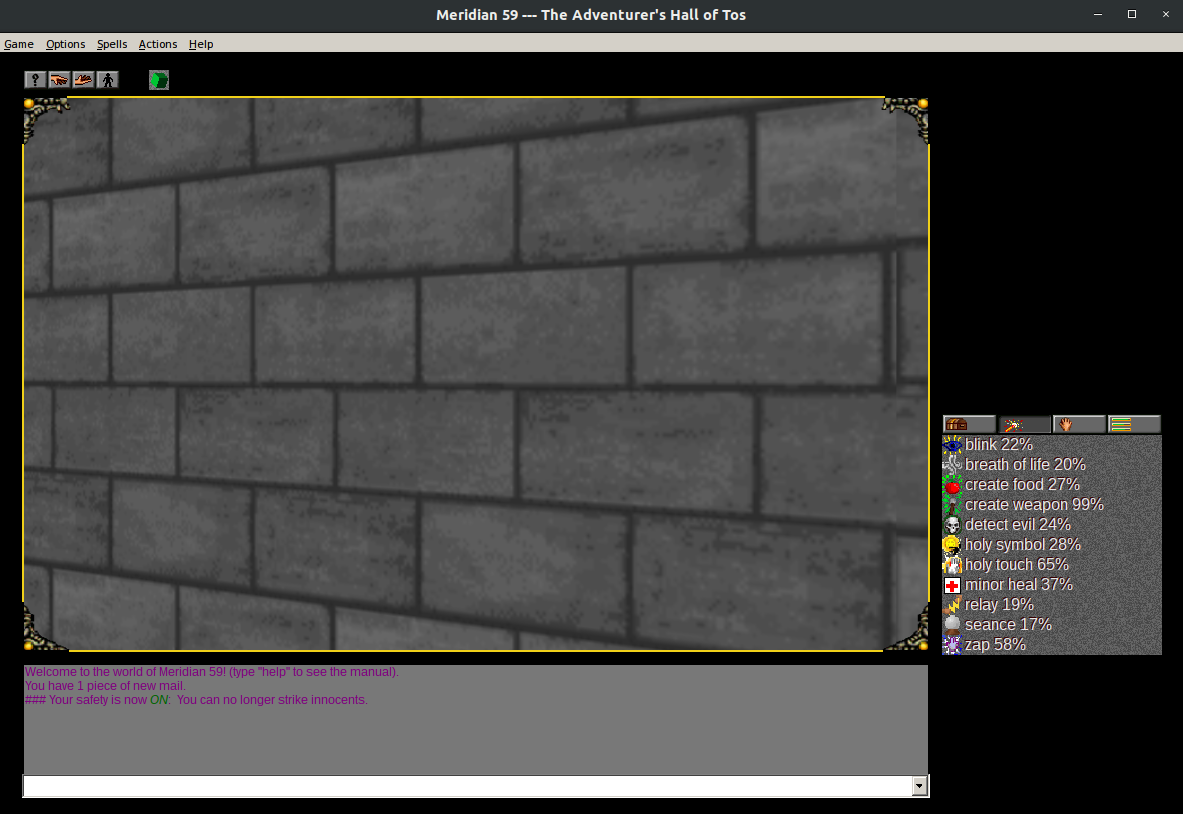
Task: Expand the command input history dropdown arrow
Action: (x=919, y=786)
